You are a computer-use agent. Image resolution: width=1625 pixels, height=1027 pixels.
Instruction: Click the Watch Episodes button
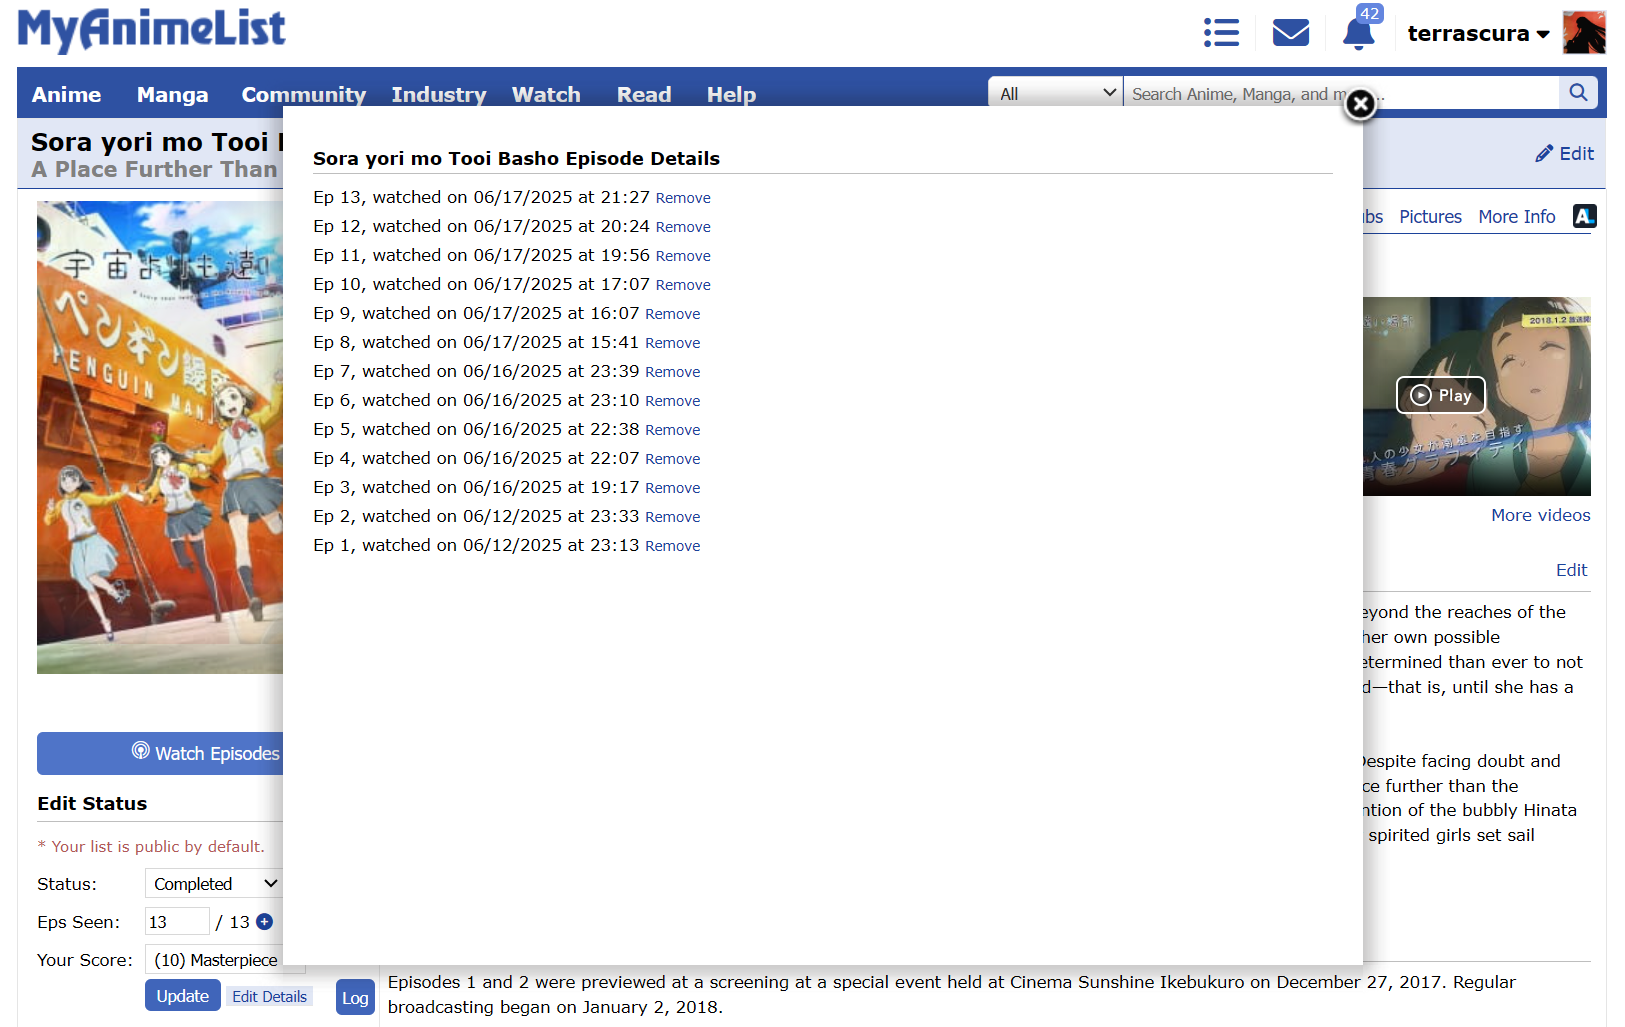160,753
